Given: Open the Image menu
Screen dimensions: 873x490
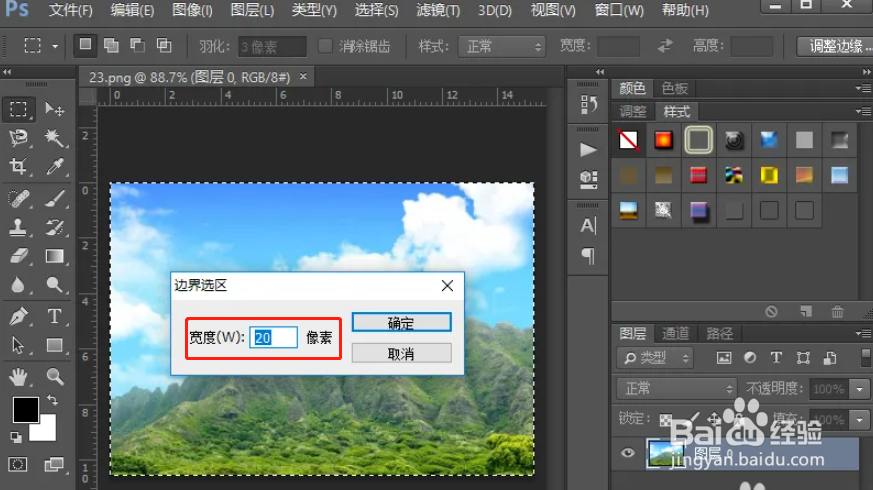Looking at the screenshot, I should [192, 10].
